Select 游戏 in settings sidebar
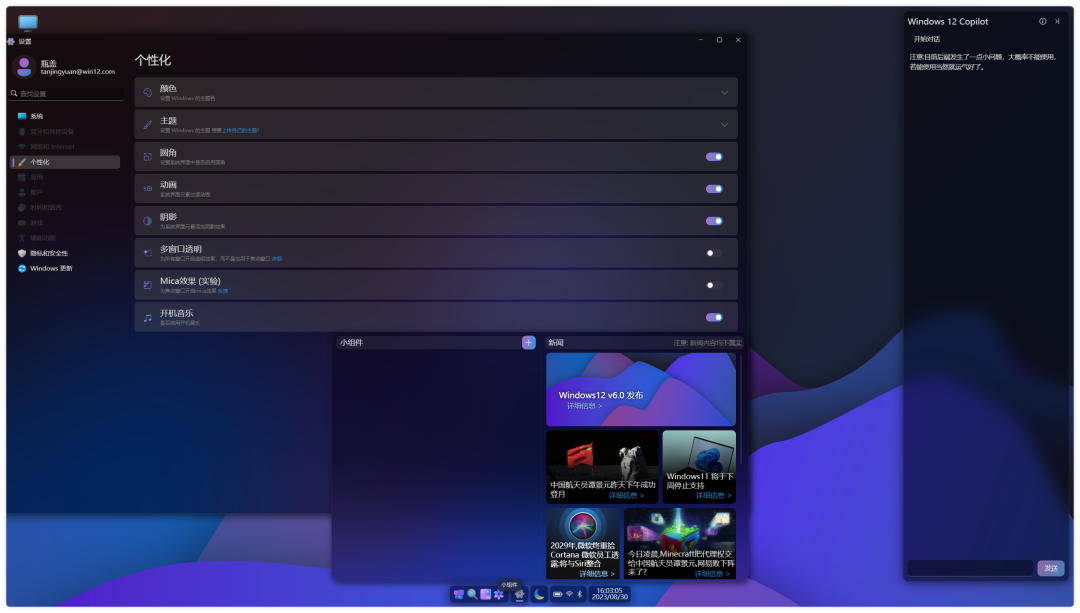The image size is (1080, 613). coord(65,222)
